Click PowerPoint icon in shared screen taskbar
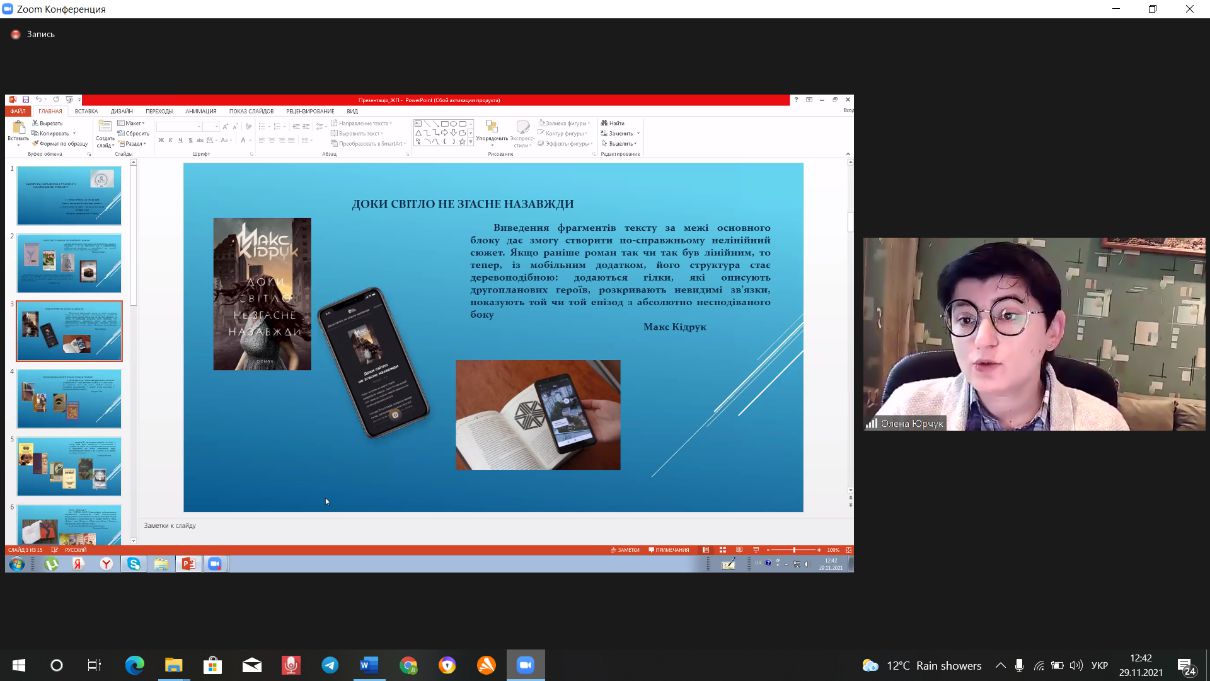The height and width of the screenshot is (681, 1210). (x=187, y=564)
